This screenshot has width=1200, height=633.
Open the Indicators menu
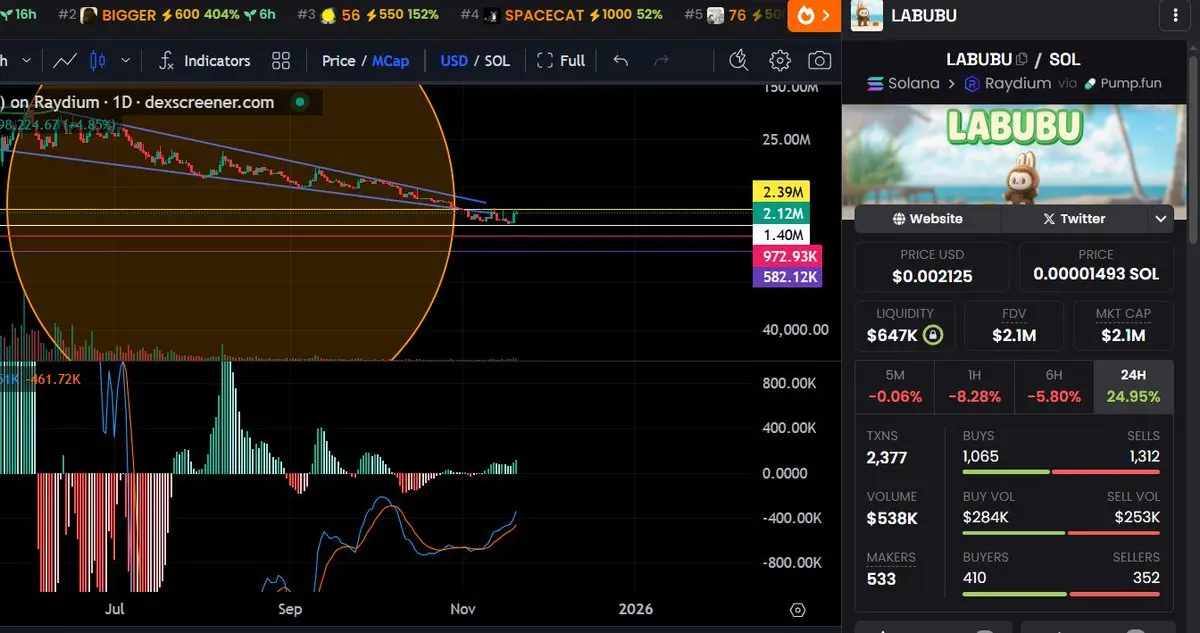click(204, 61)
